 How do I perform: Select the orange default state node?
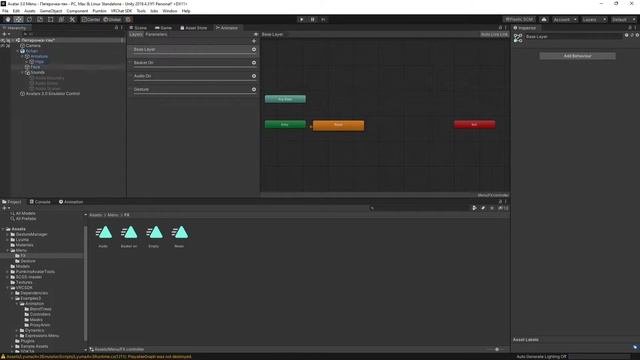(338, 125)
